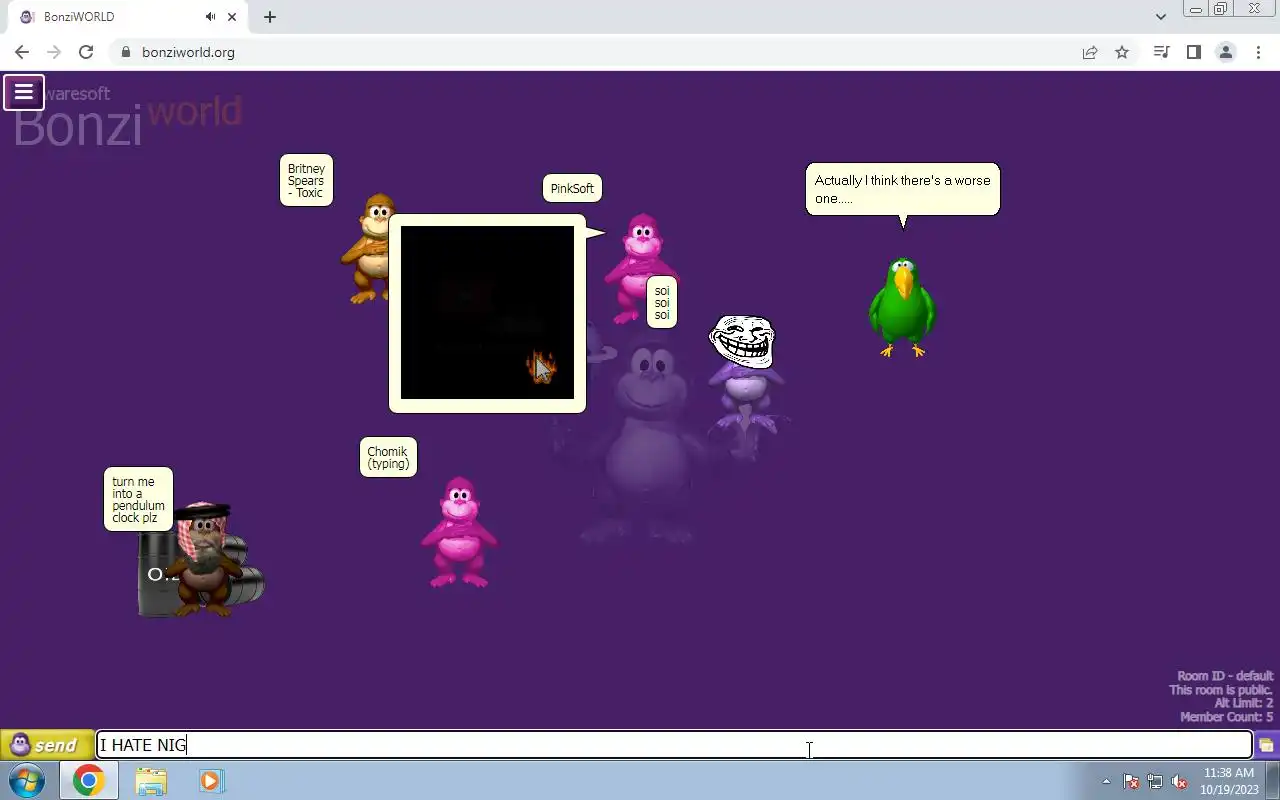Open volume mixer speaker icon
The height and width of the screenshot is (800, 1280).
pyautogui.click(x=1179, y=781)
